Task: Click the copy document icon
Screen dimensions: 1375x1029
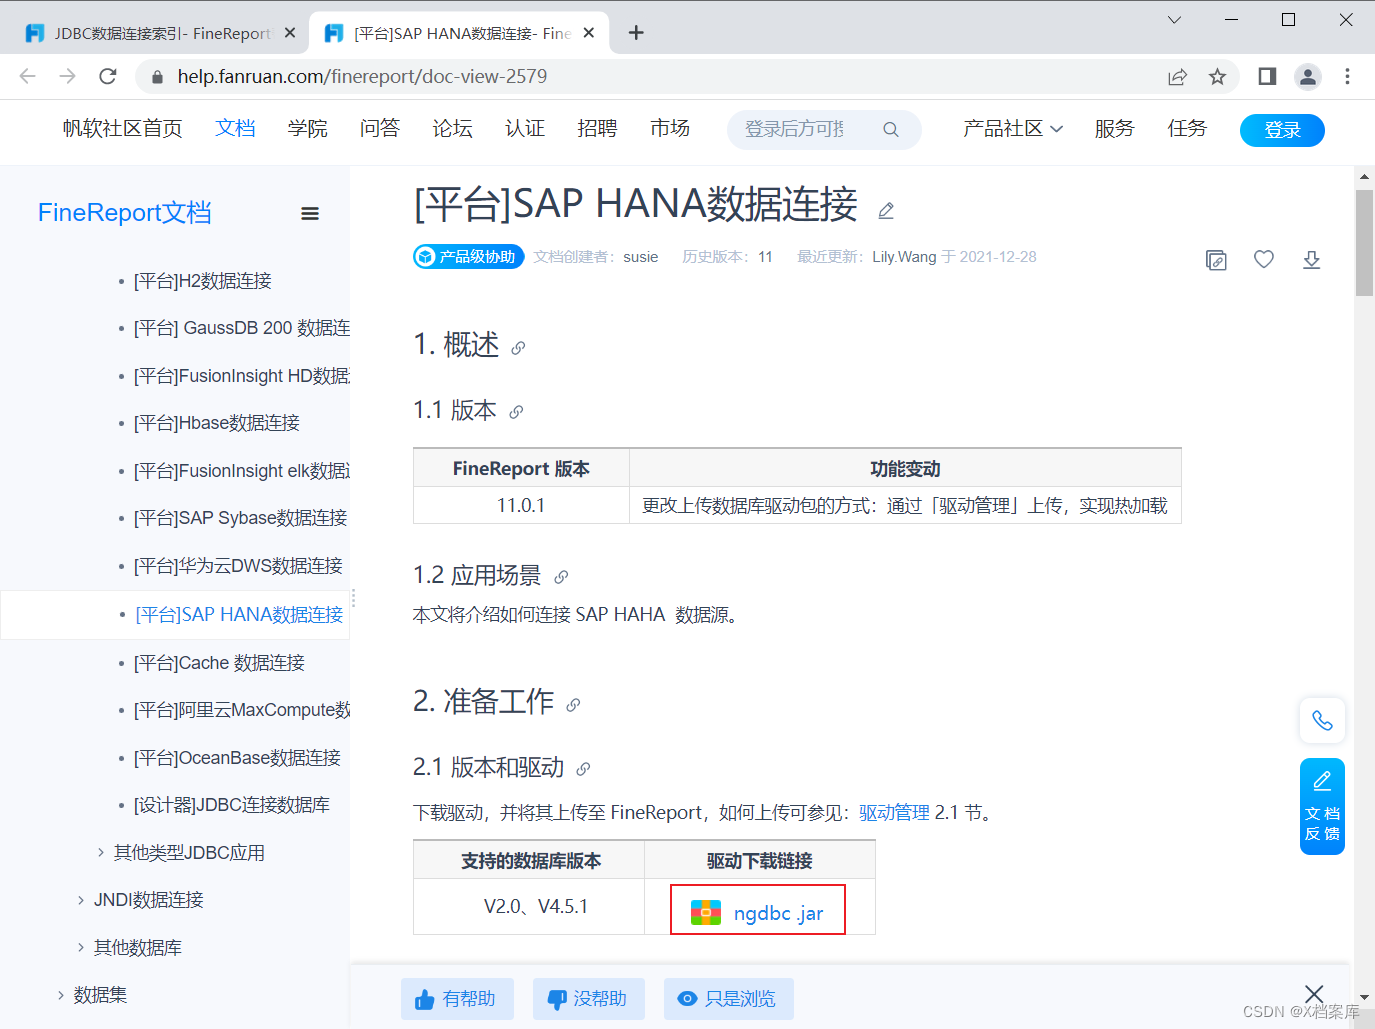Action: click(x=1216, y=260)
